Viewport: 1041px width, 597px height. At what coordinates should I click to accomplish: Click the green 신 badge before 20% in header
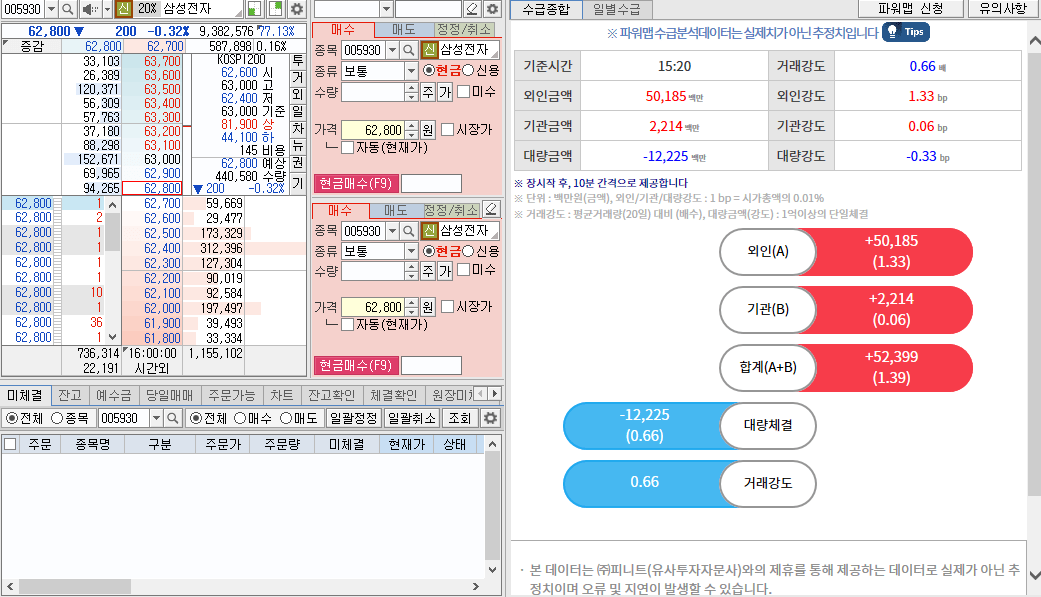(123, 9)
